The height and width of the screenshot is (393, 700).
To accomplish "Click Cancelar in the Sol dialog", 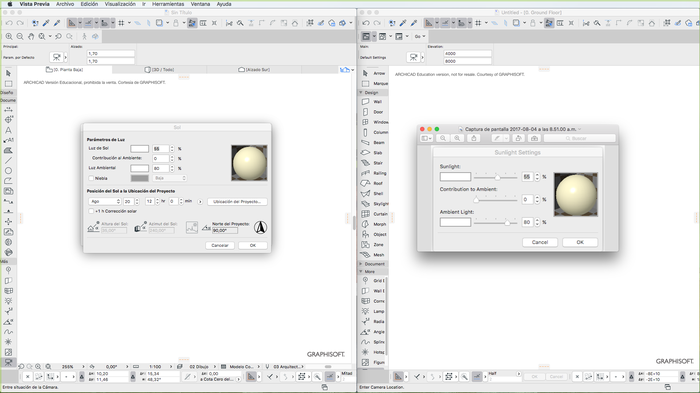I will tap(220, 245).
